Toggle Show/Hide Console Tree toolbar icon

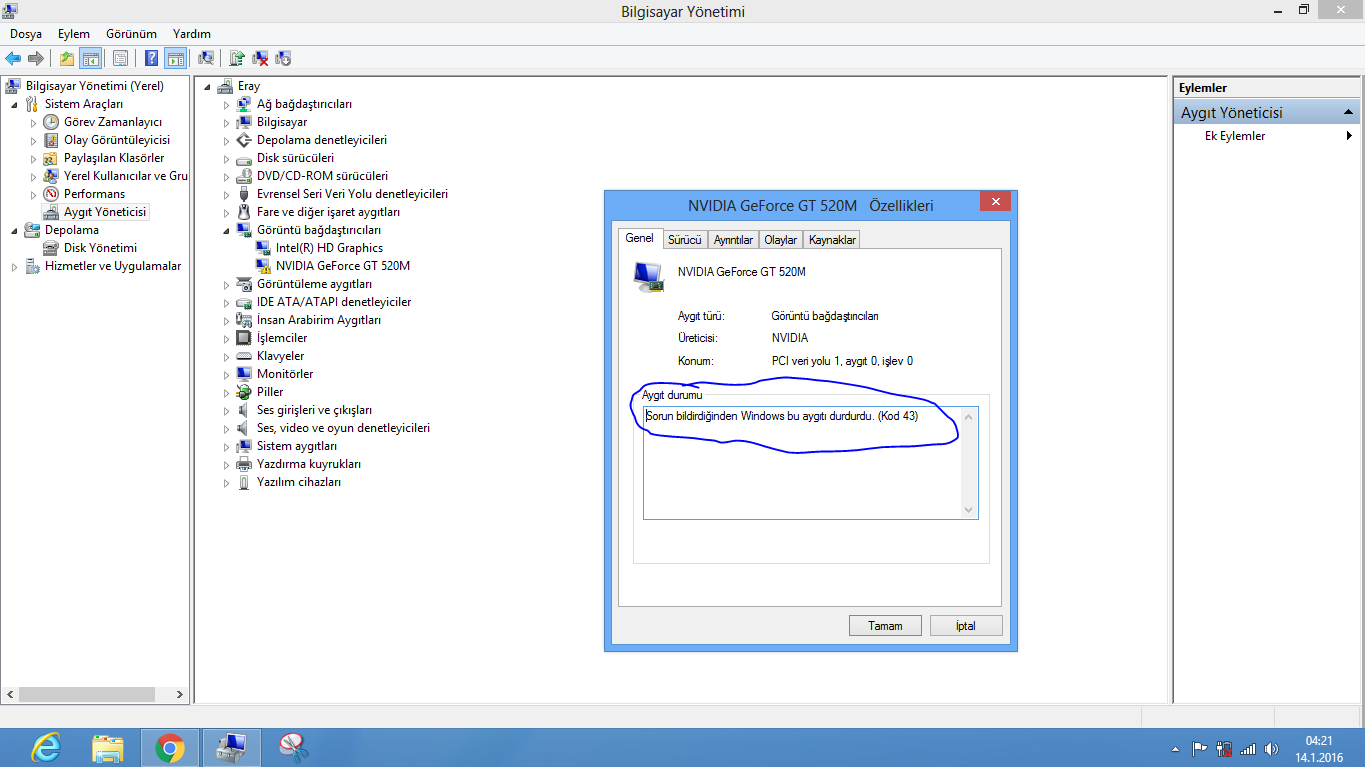click(91, 58)
